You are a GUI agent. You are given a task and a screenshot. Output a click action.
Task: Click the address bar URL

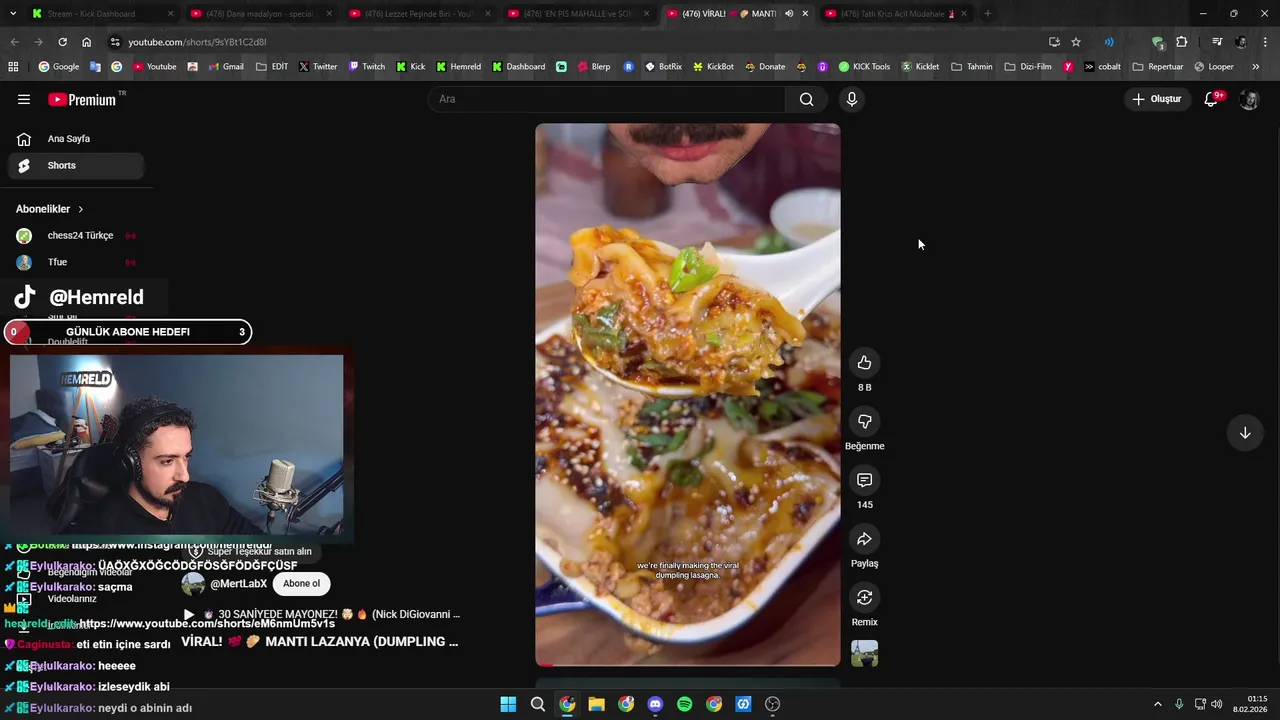197,42
